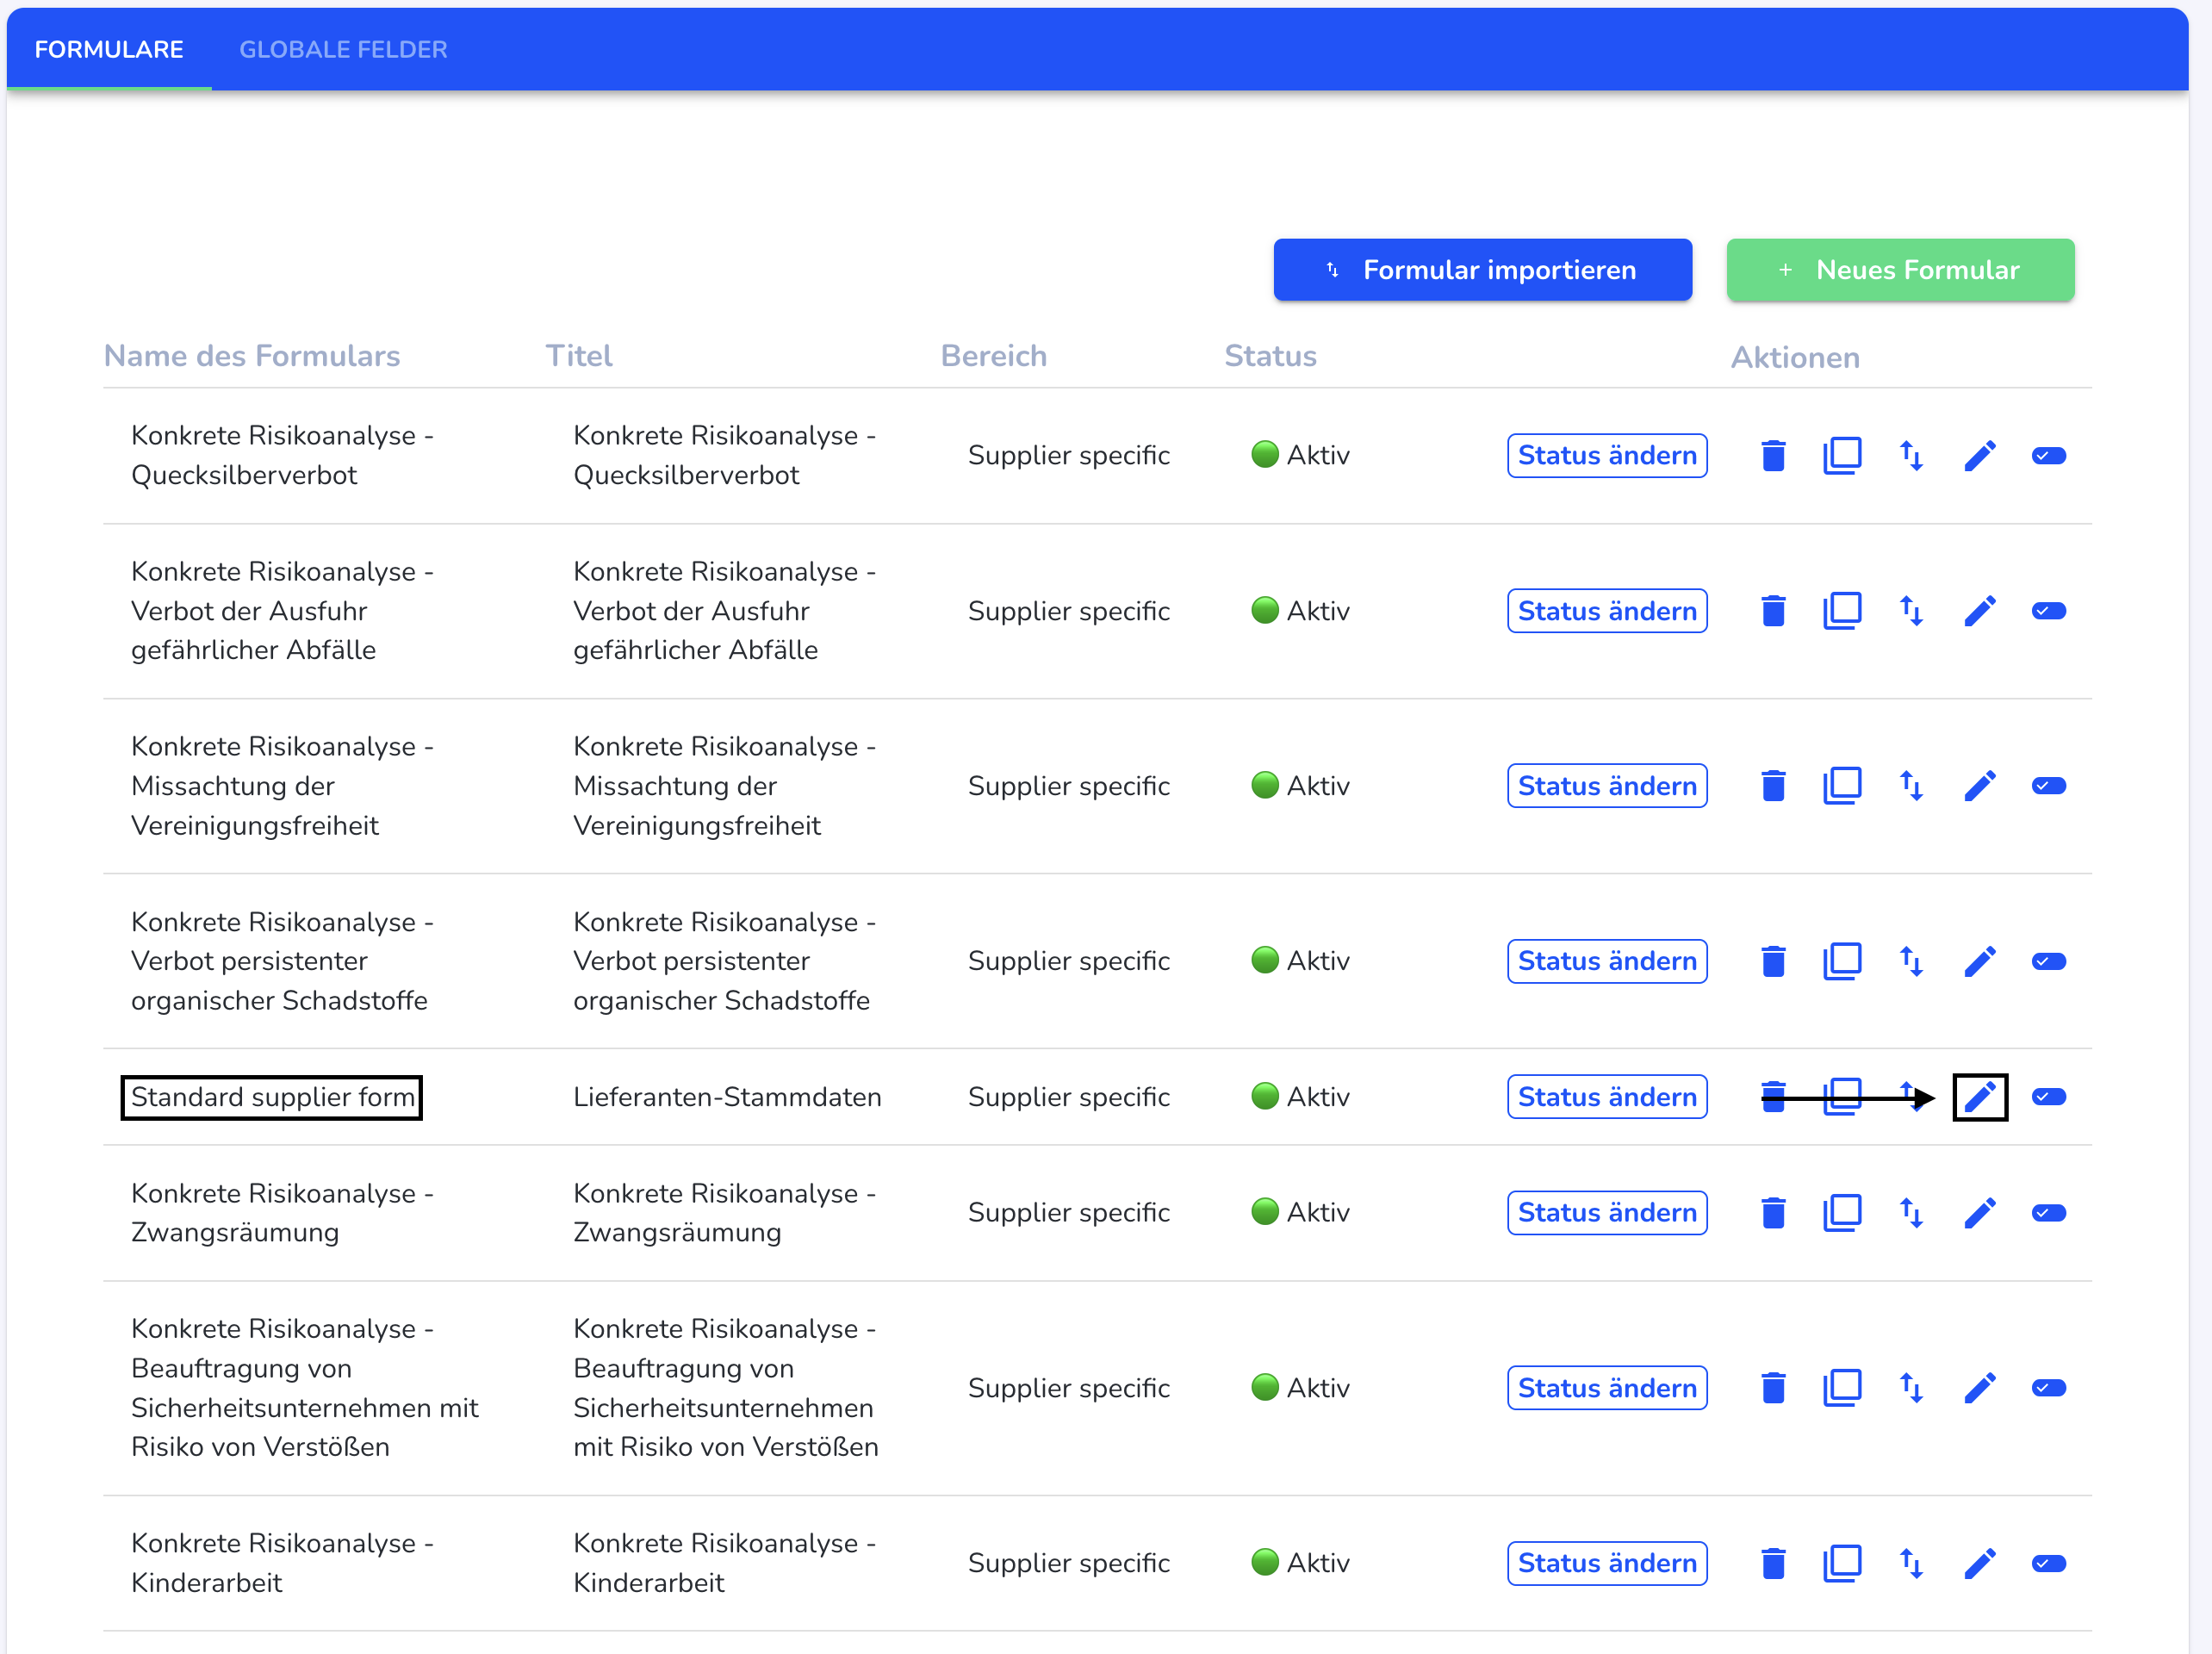Click Status ändern for Quecksilberverbot
The width and height of the screenshot is (2212, 1654).
pyautogui.click(x=1607, y=456)
